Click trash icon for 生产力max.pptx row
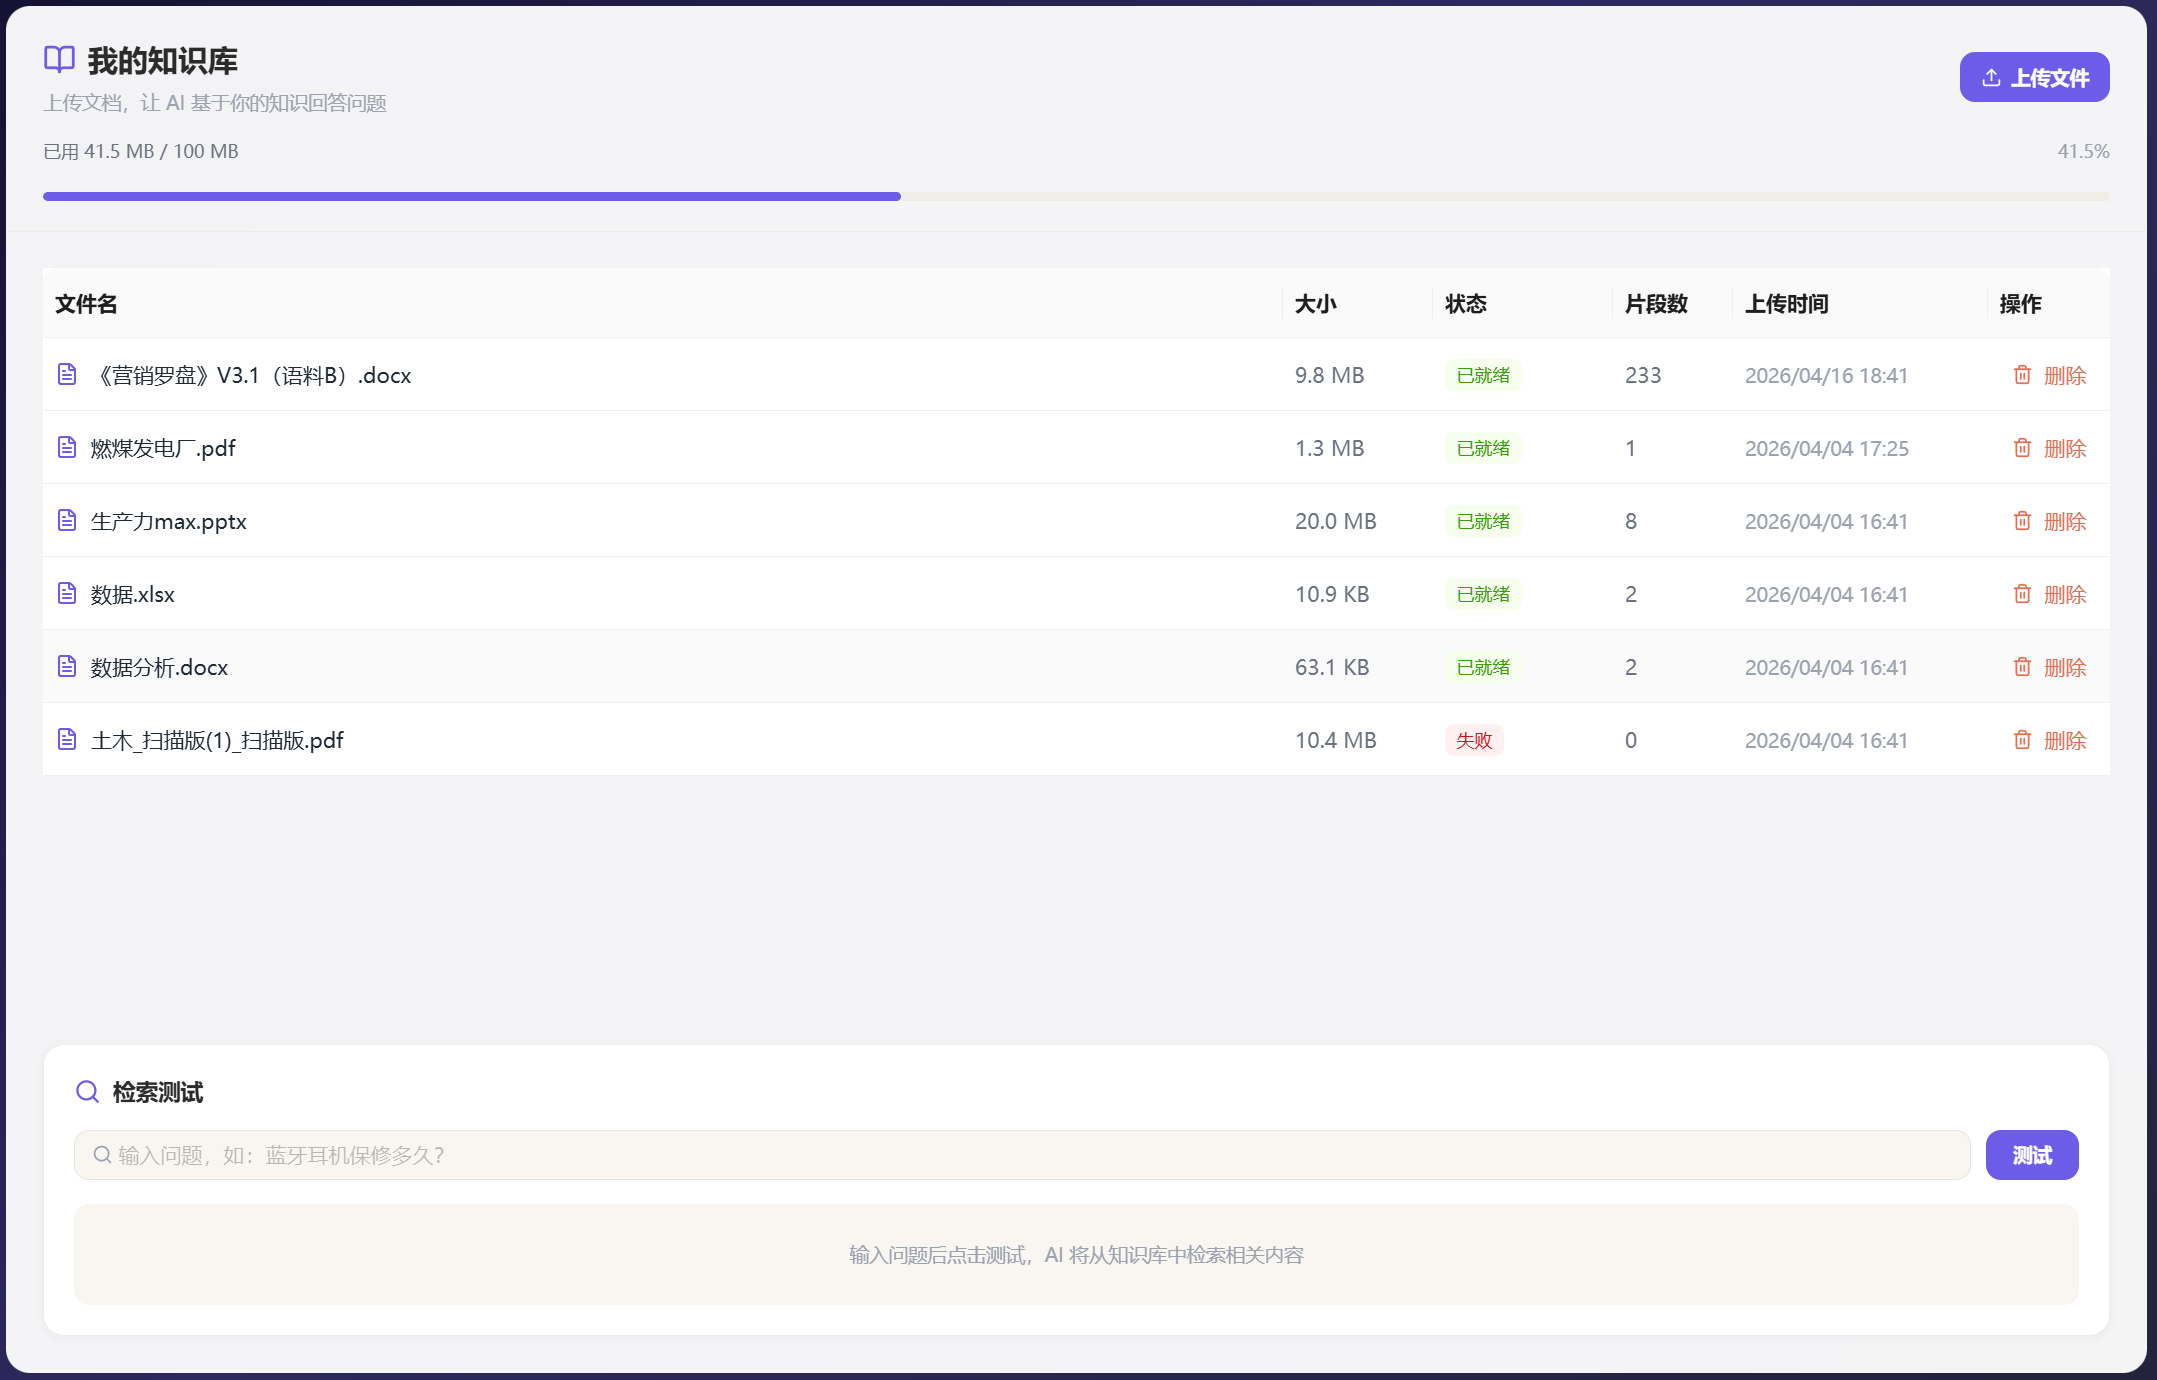The image size is (2157, 1380). [x=2022, y=521]
